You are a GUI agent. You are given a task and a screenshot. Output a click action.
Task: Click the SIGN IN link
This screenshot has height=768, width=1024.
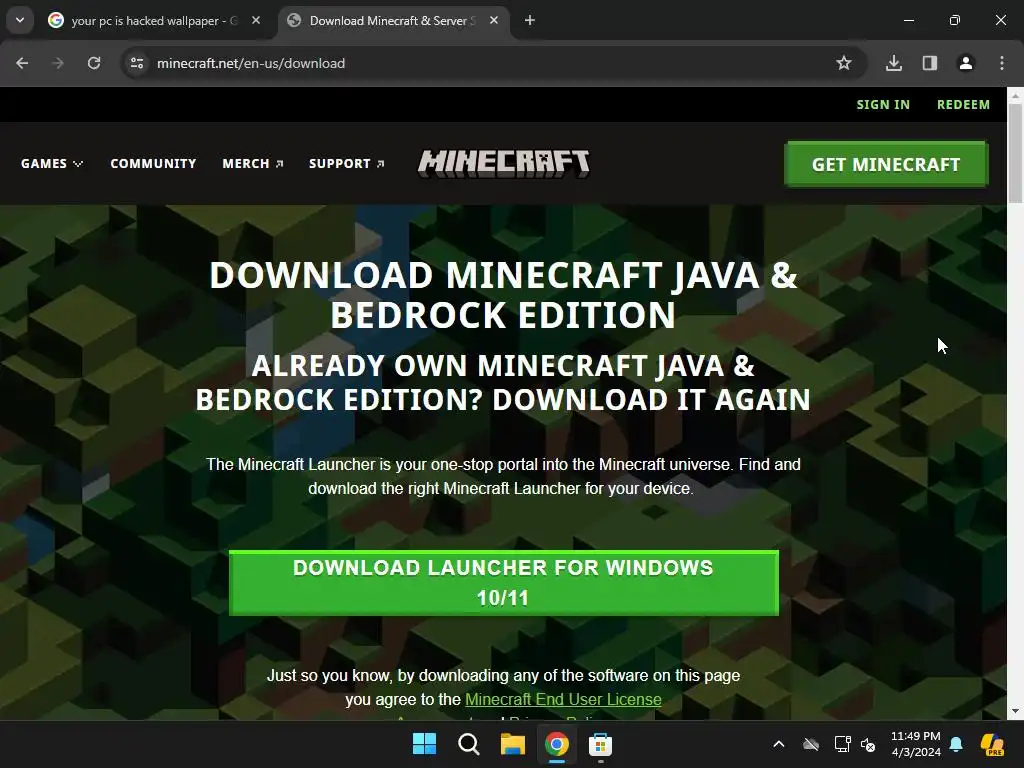[x=883, y=104]
